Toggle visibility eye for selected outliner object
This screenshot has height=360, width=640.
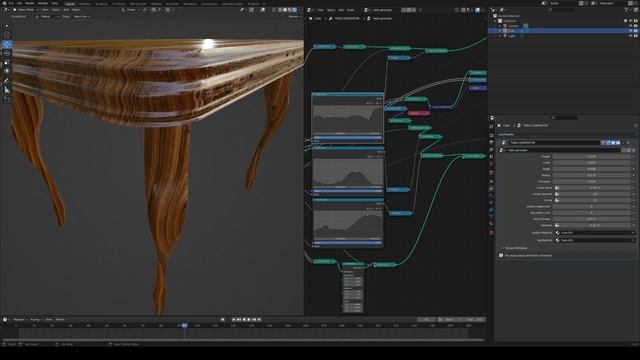(x=631, y=31)
